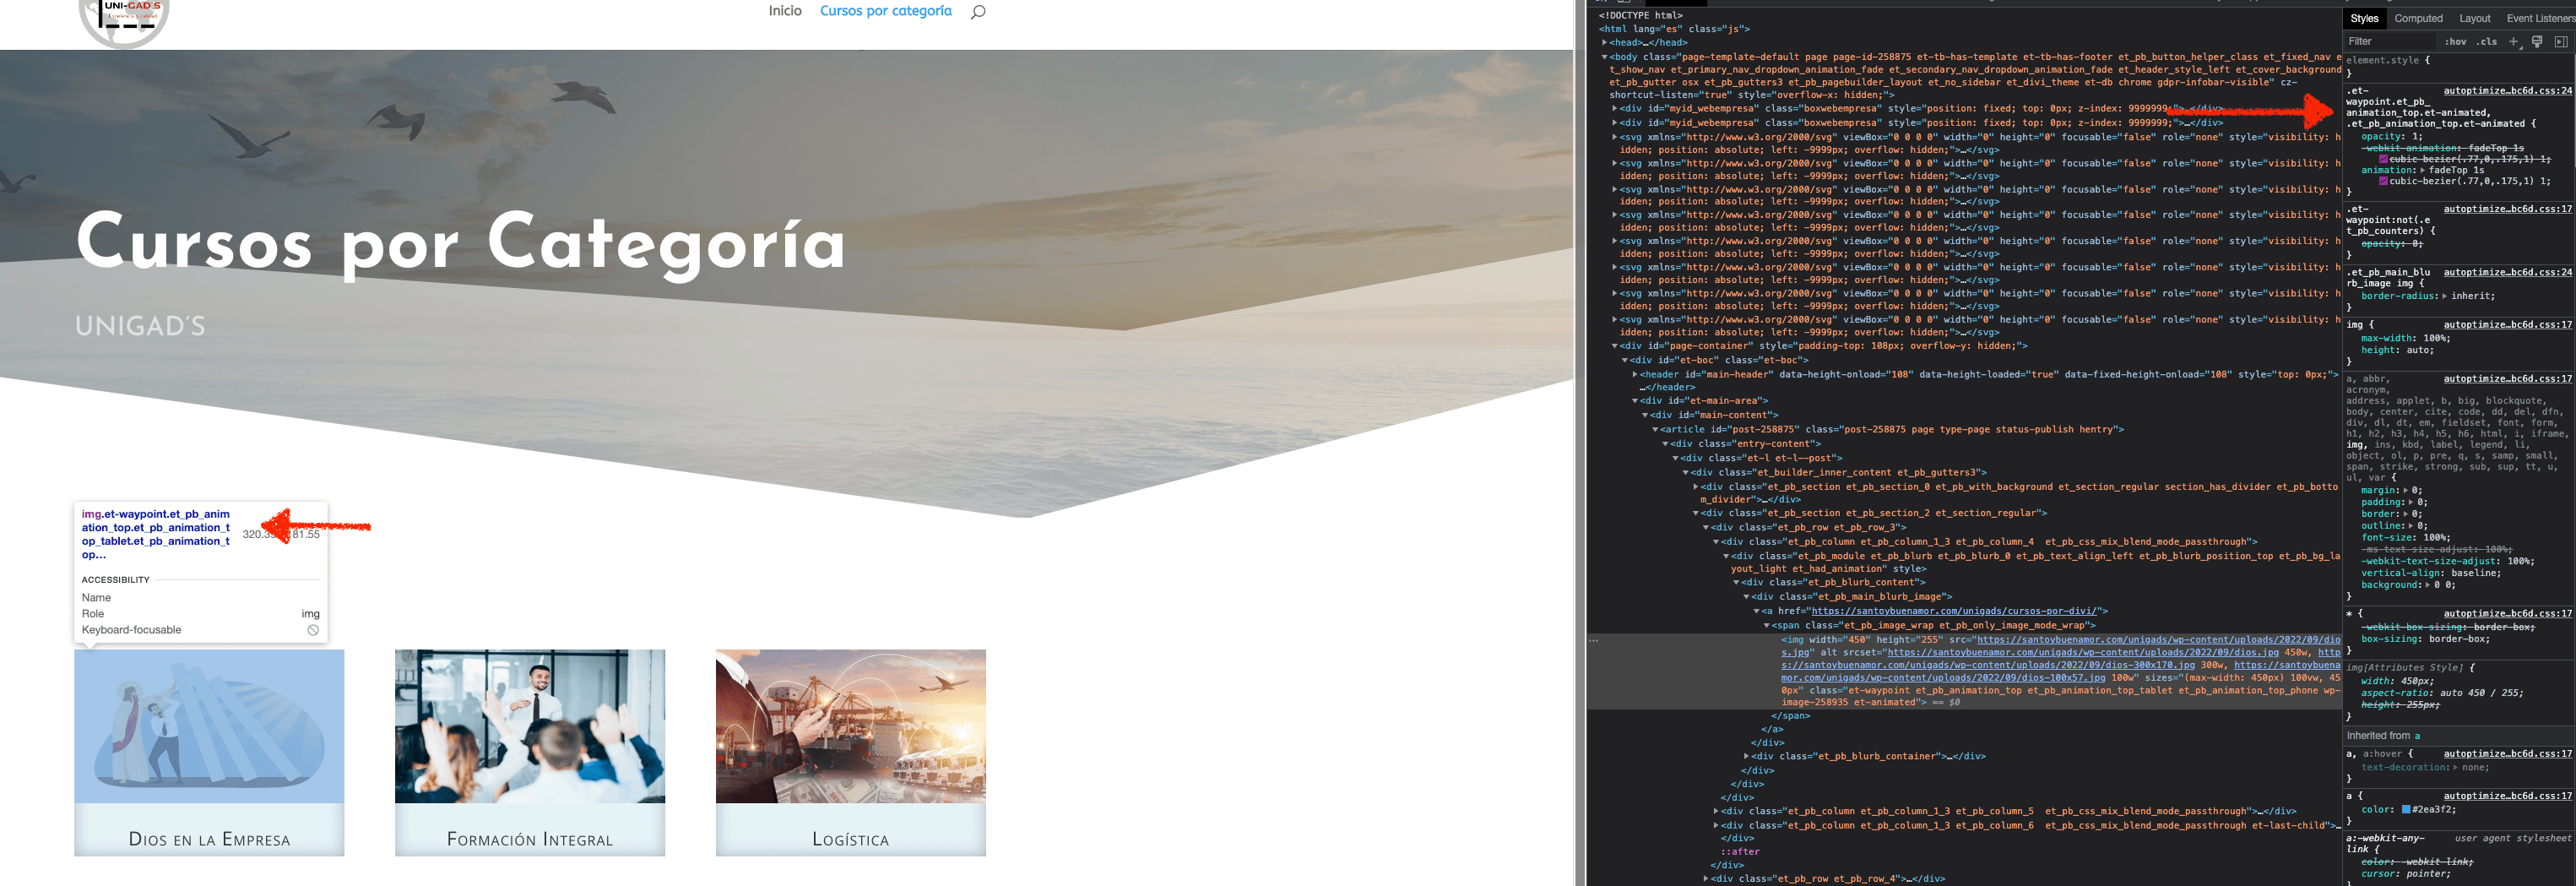Image resolution: width=2576 pixels, height=886 pixels.
Task: Expand the et_pb_column_5 div node
Action: coord(1716,812)
